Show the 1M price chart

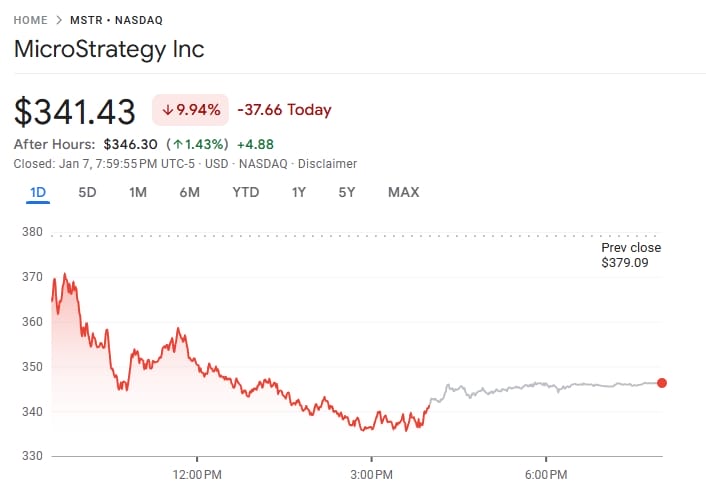138,192
